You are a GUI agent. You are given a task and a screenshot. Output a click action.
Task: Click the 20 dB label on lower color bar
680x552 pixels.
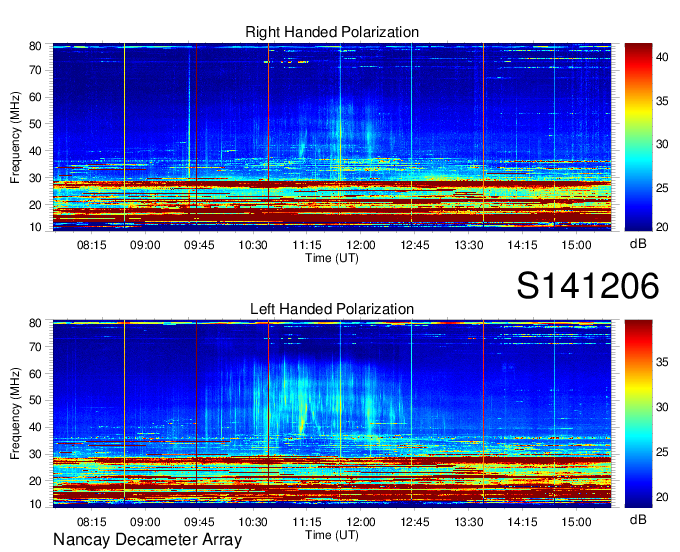(662, 497)
